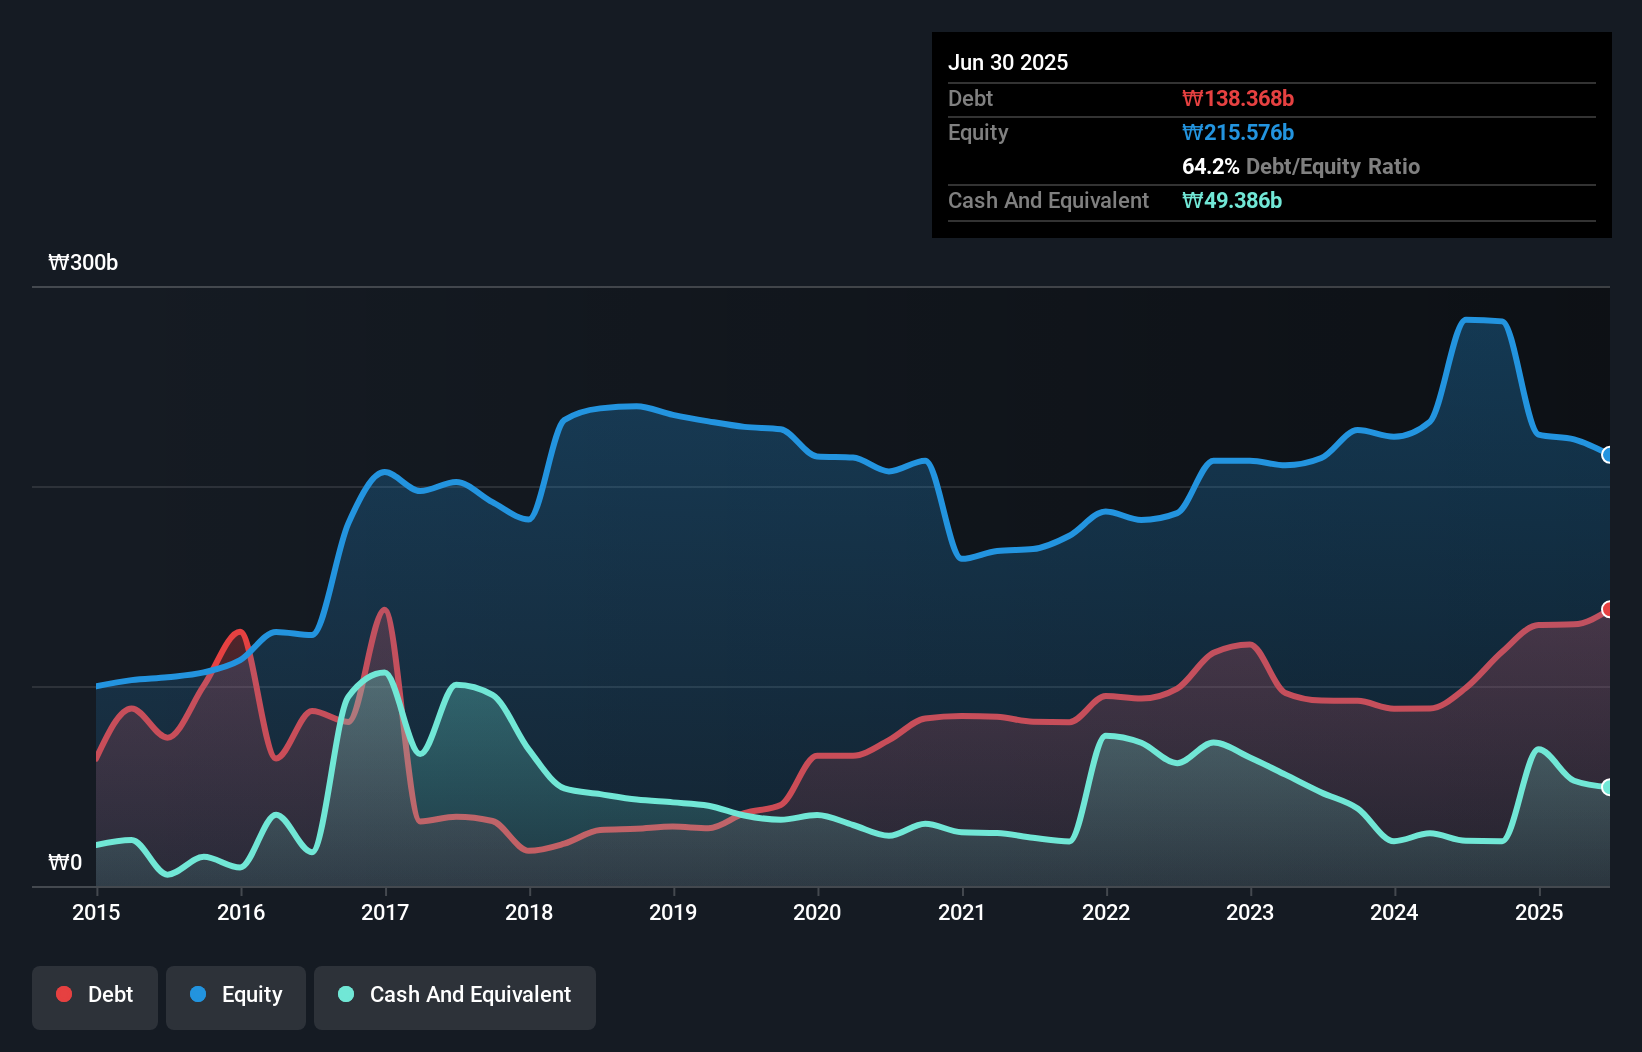Viewport: 1642px width, 1052px height.
Task: Click the Debt endpoint marker on the chart
Action: click(1608, 608)
